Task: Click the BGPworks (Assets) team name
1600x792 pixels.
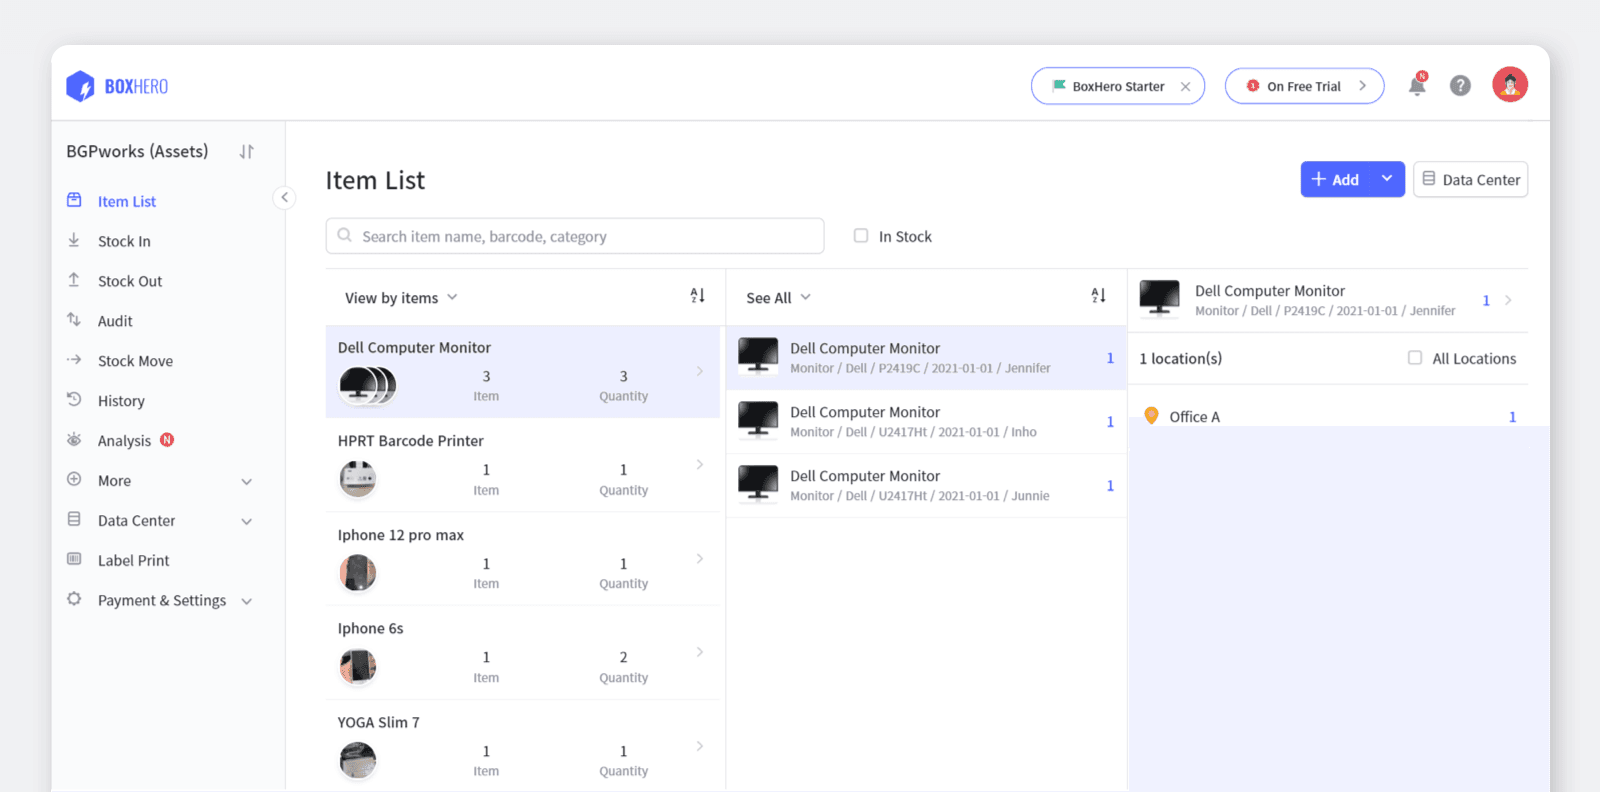Action: pos(137,151)
